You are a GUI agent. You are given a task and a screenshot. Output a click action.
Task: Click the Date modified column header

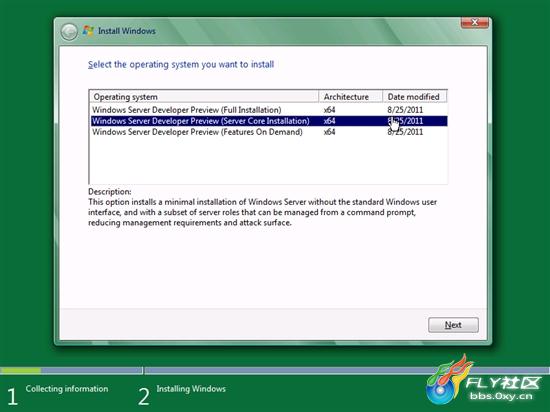click(x=415, y=97)
